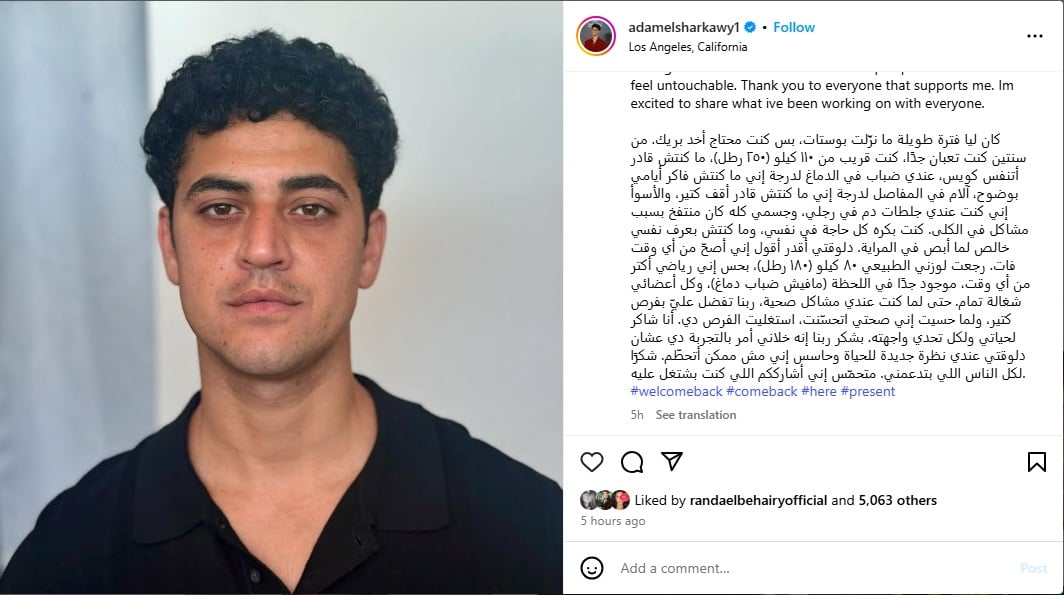Viewport: 1064px width, 595px height.
Task: View randaelbehairyofficial's profile from likes
Action: click(x=758, y=501)
